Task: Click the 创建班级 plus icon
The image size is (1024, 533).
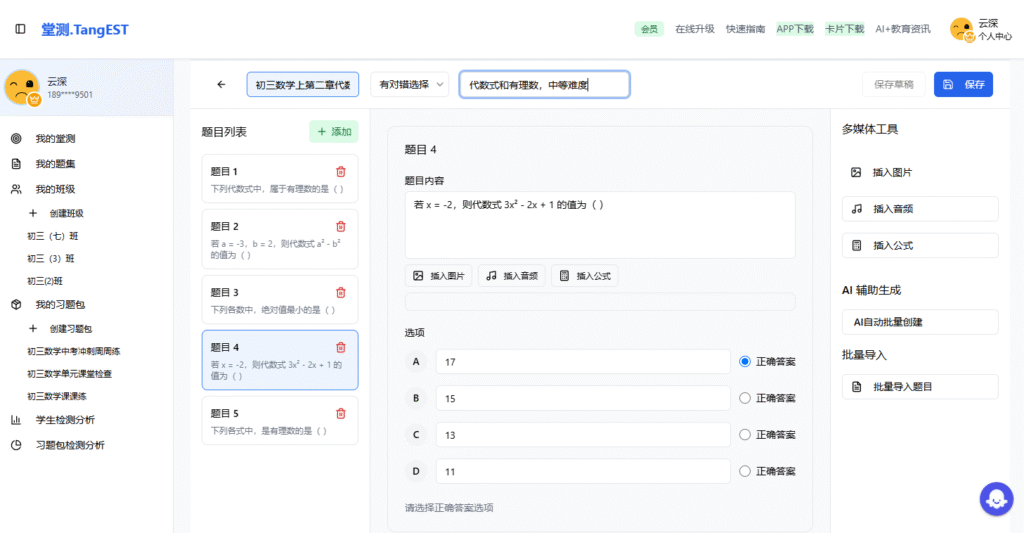Action: pyautogui.click(x=33, y=213)
